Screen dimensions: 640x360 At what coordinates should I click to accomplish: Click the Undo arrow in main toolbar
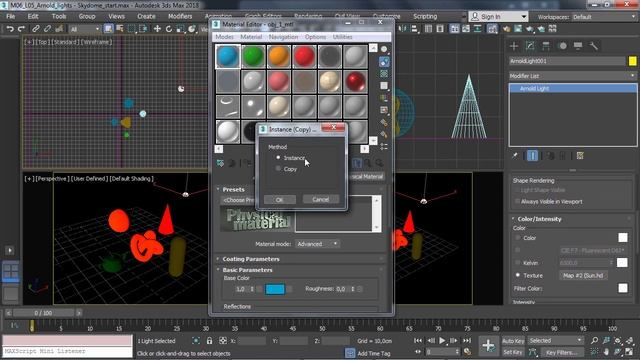click(10, 29)
